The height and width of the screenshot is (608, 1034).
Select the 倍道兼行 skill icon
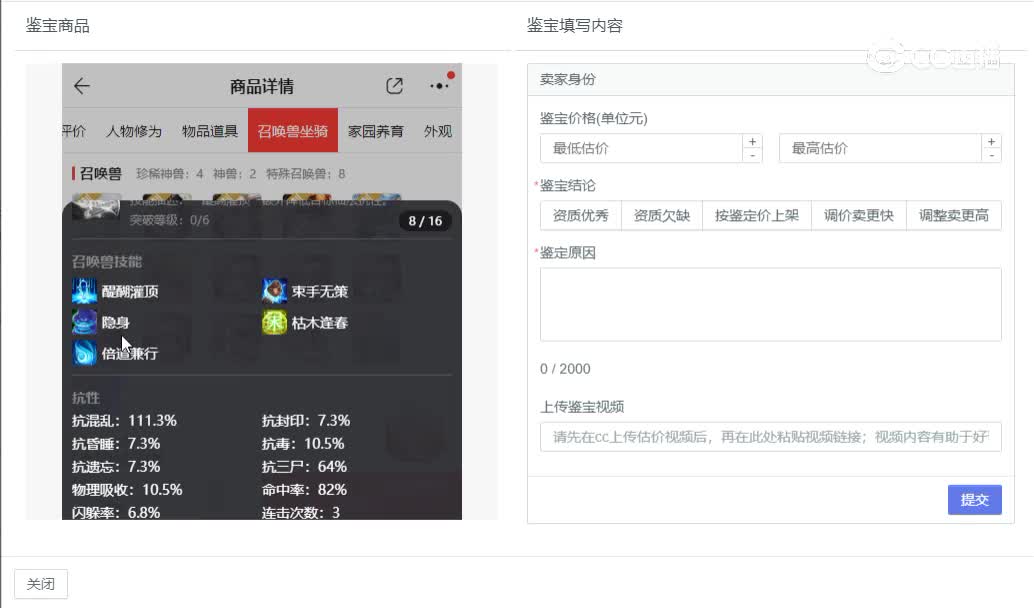coord(84,353)
